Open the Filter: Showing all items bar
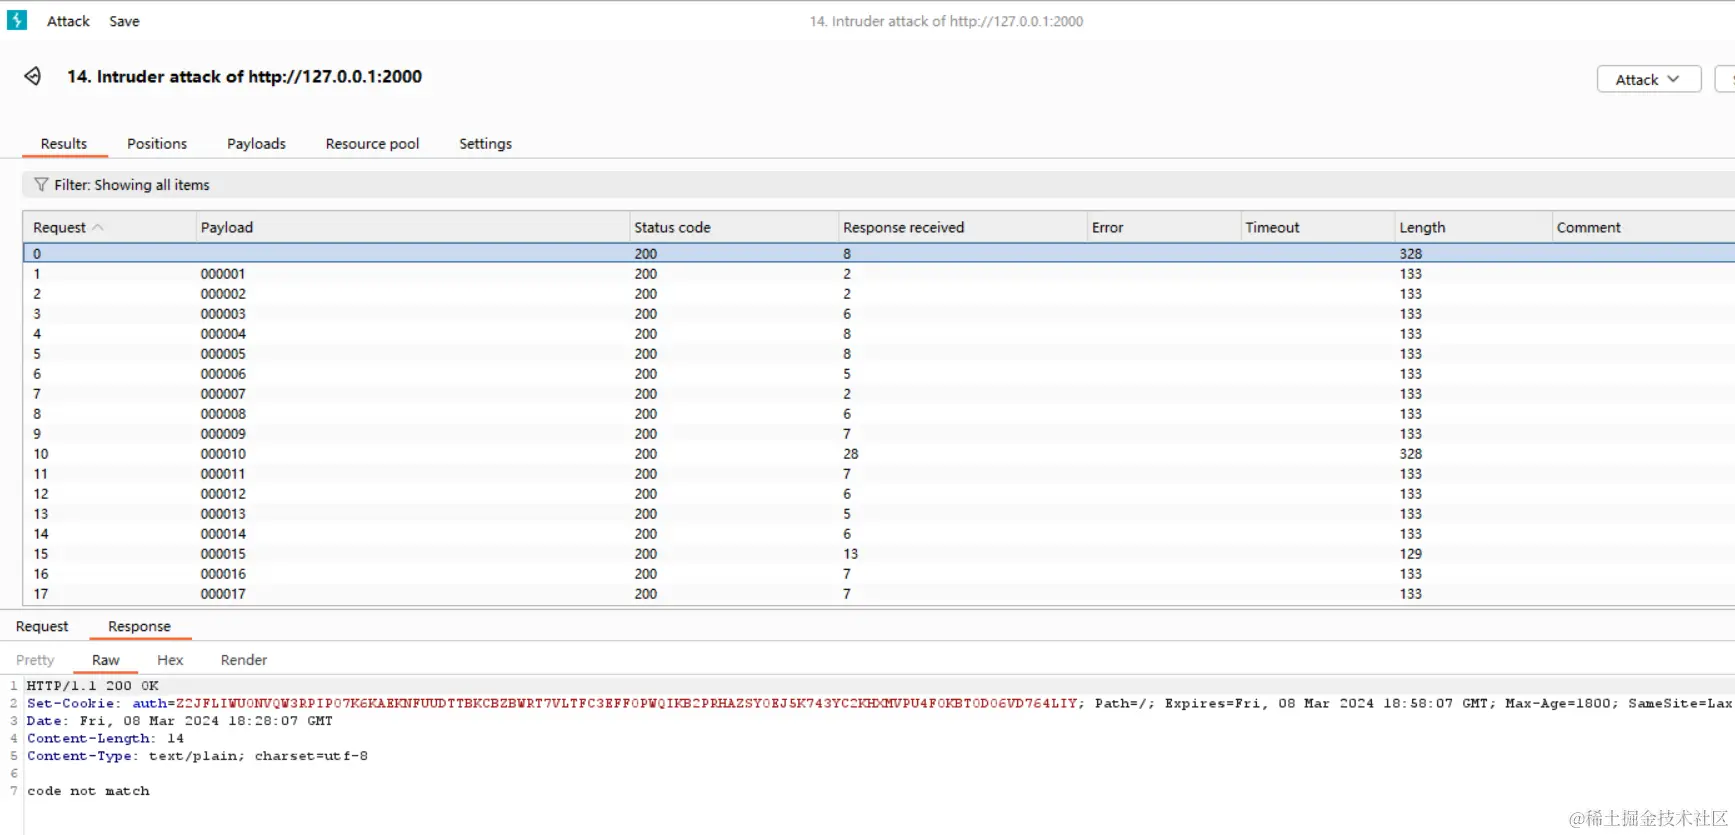 pyautogui.click(x=878, y=185)
